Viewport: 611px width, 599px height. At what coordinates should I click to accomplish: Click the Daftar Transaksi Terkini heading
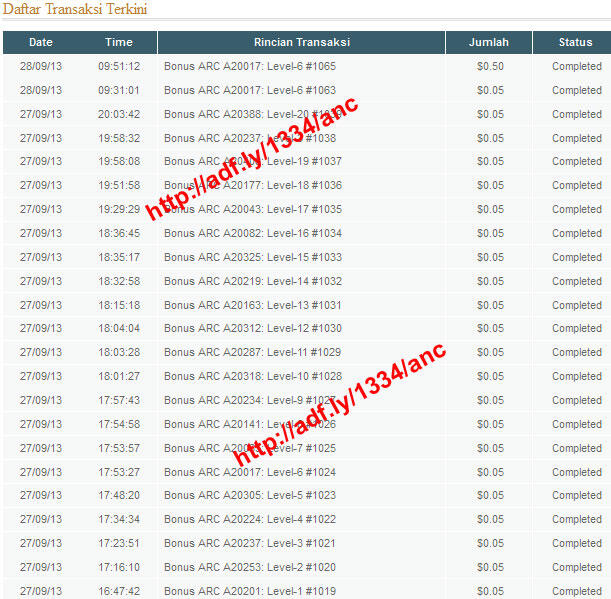click(75, 9)
